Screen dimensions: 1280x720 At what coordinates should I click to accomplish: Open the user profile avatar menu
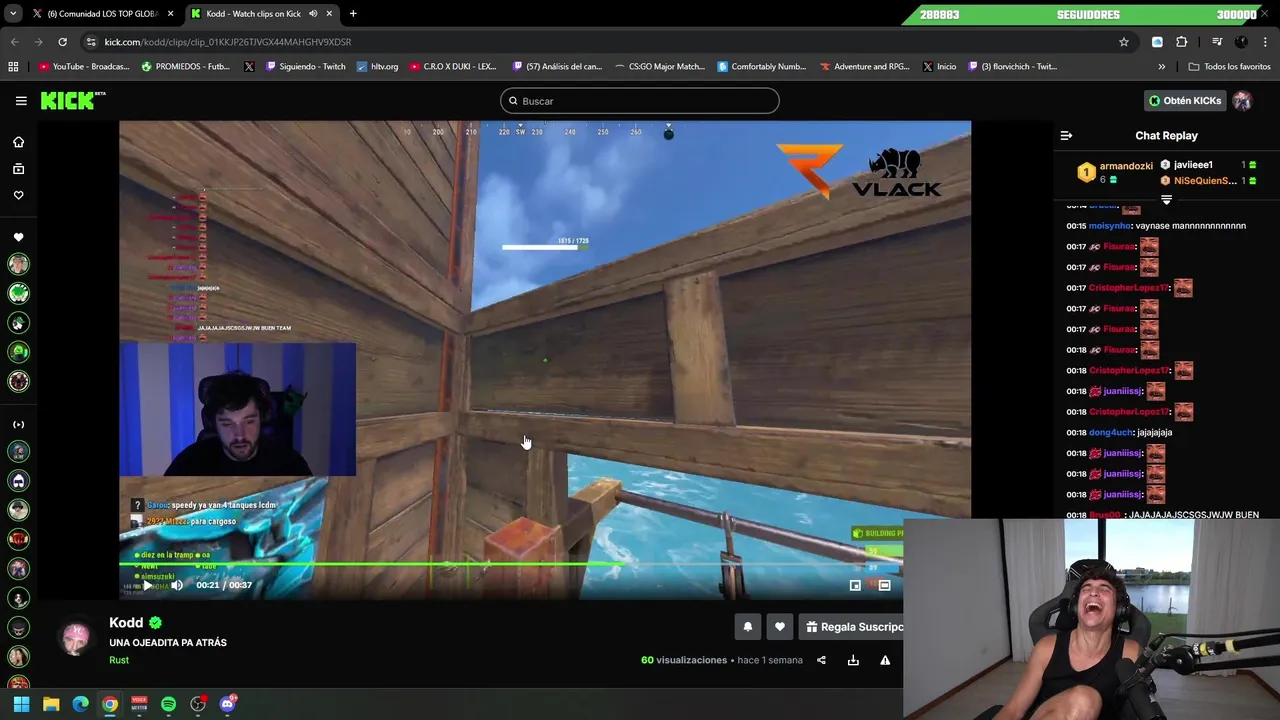click(x=1242, y=101)
